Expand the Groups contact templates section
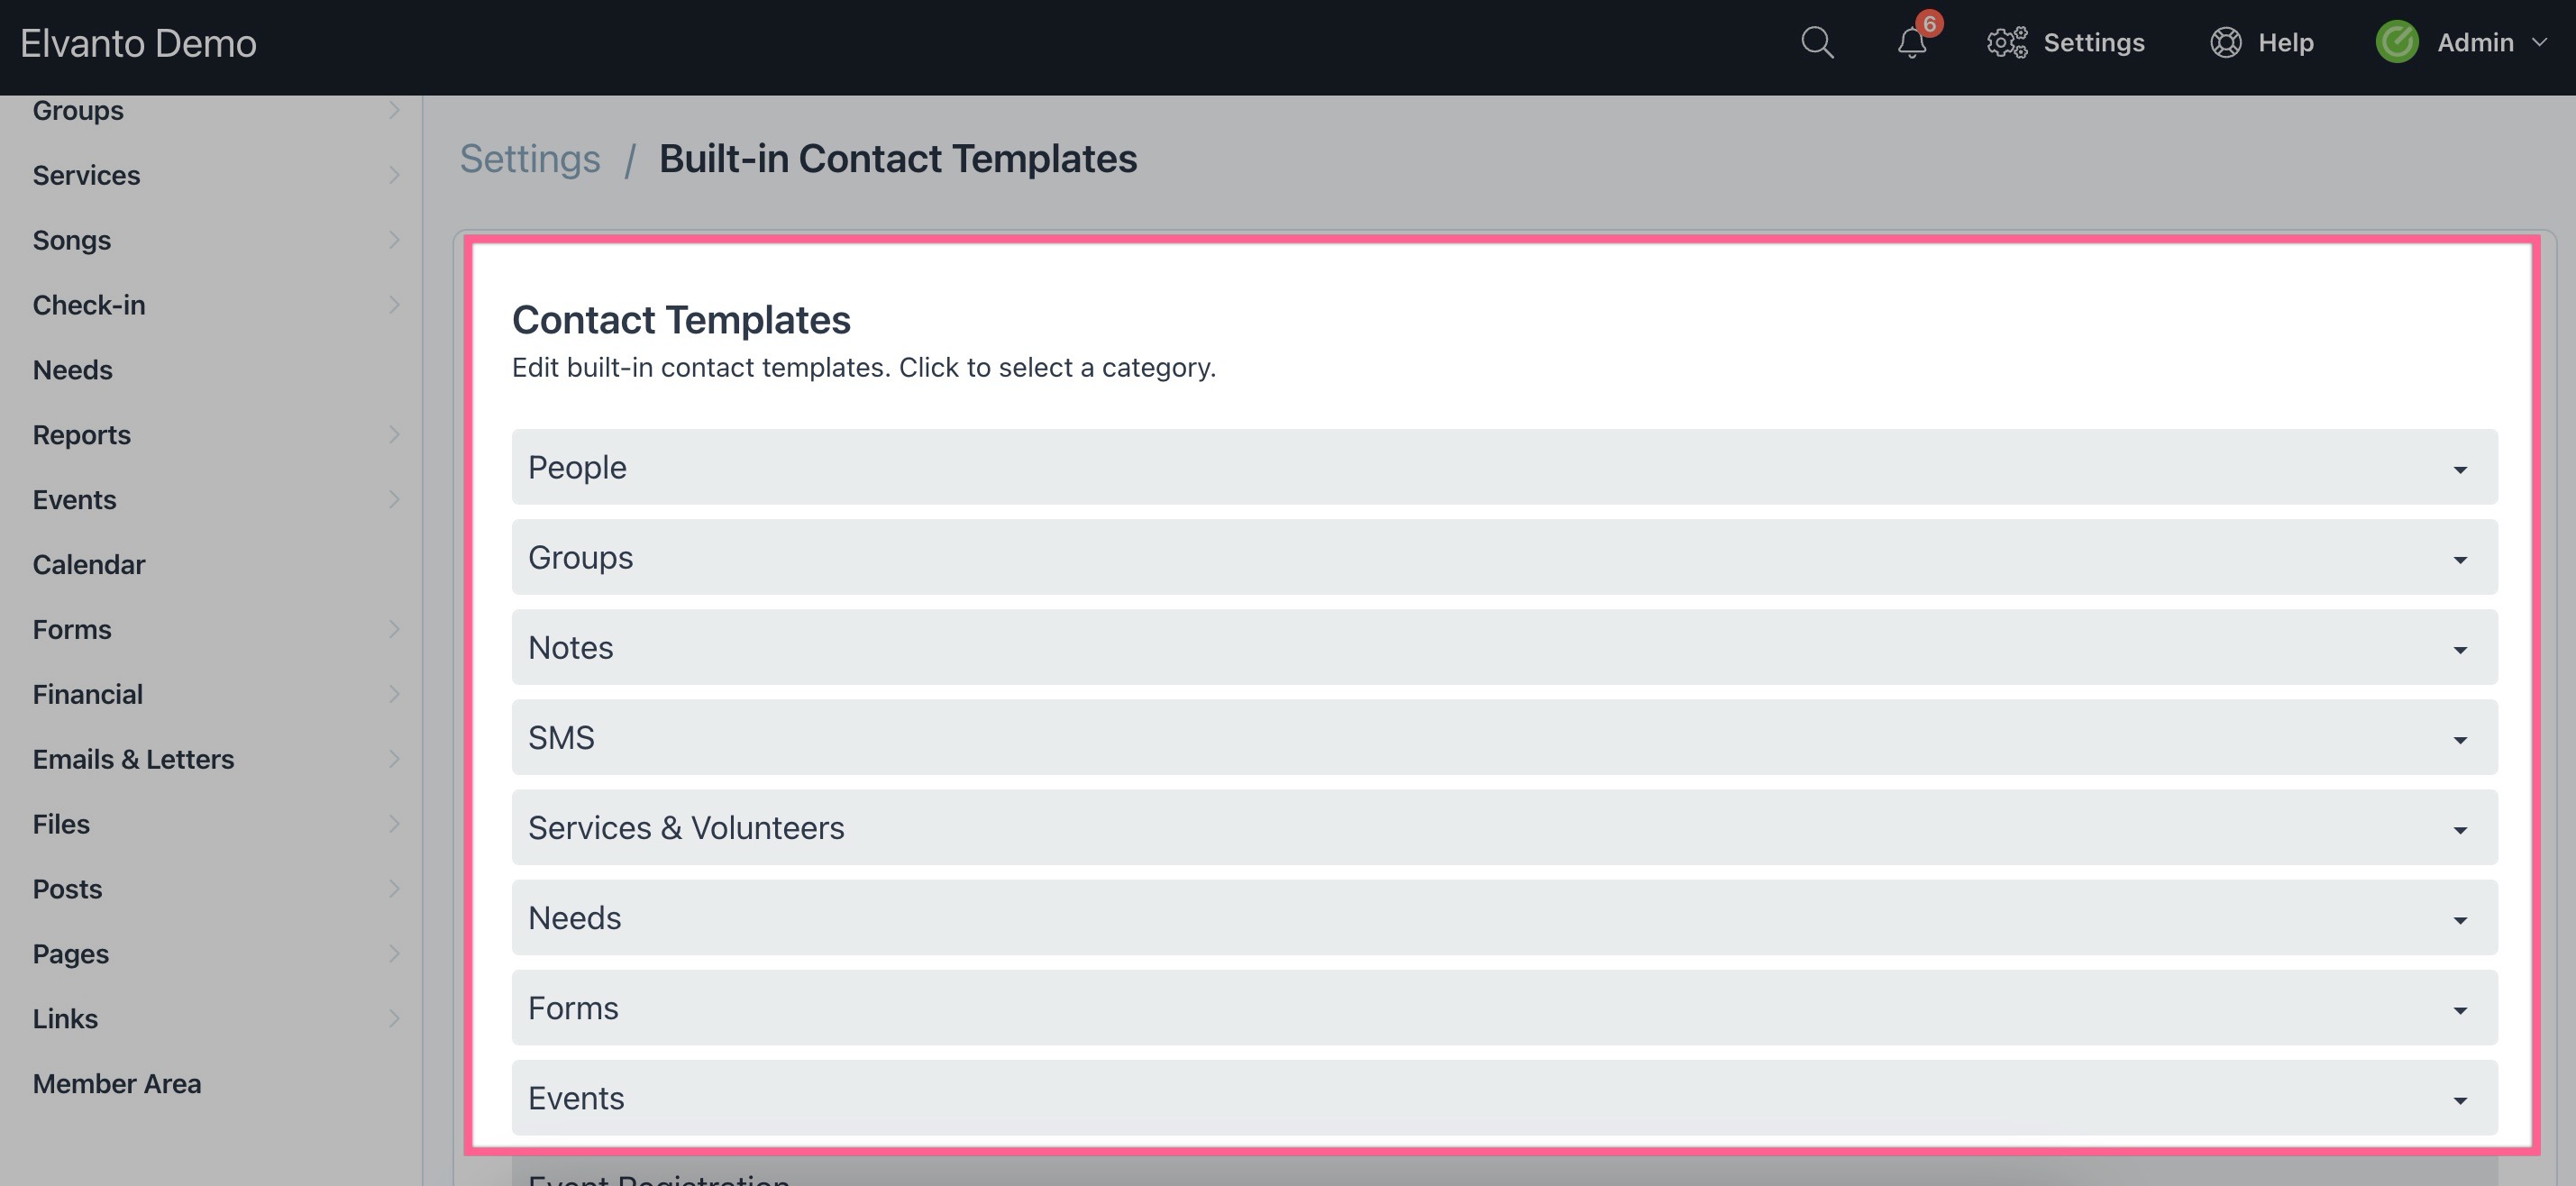The width and height of the screenshot is (2576, 1186). [1502, 557]
